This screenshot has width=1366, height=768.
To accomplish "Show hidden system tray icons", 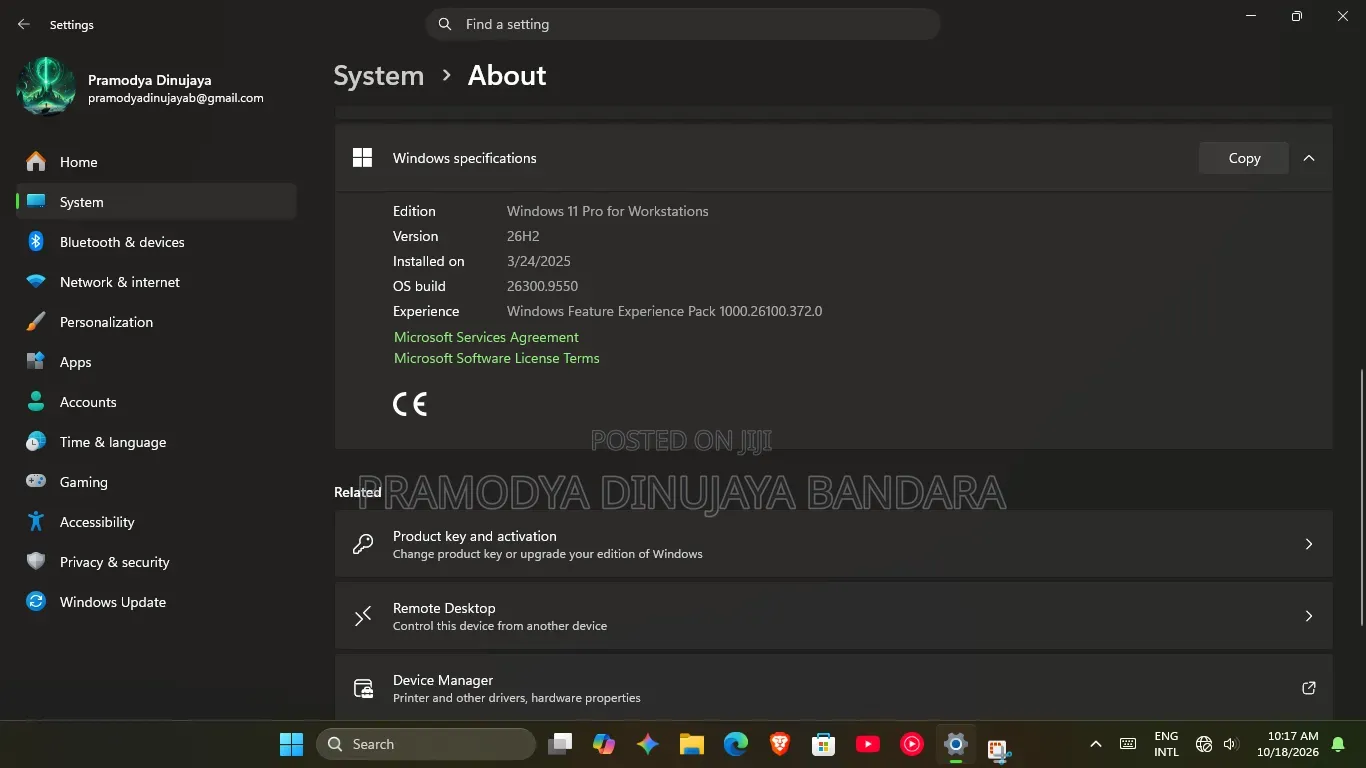I will pyautogui.click(x=1096, y=744).
